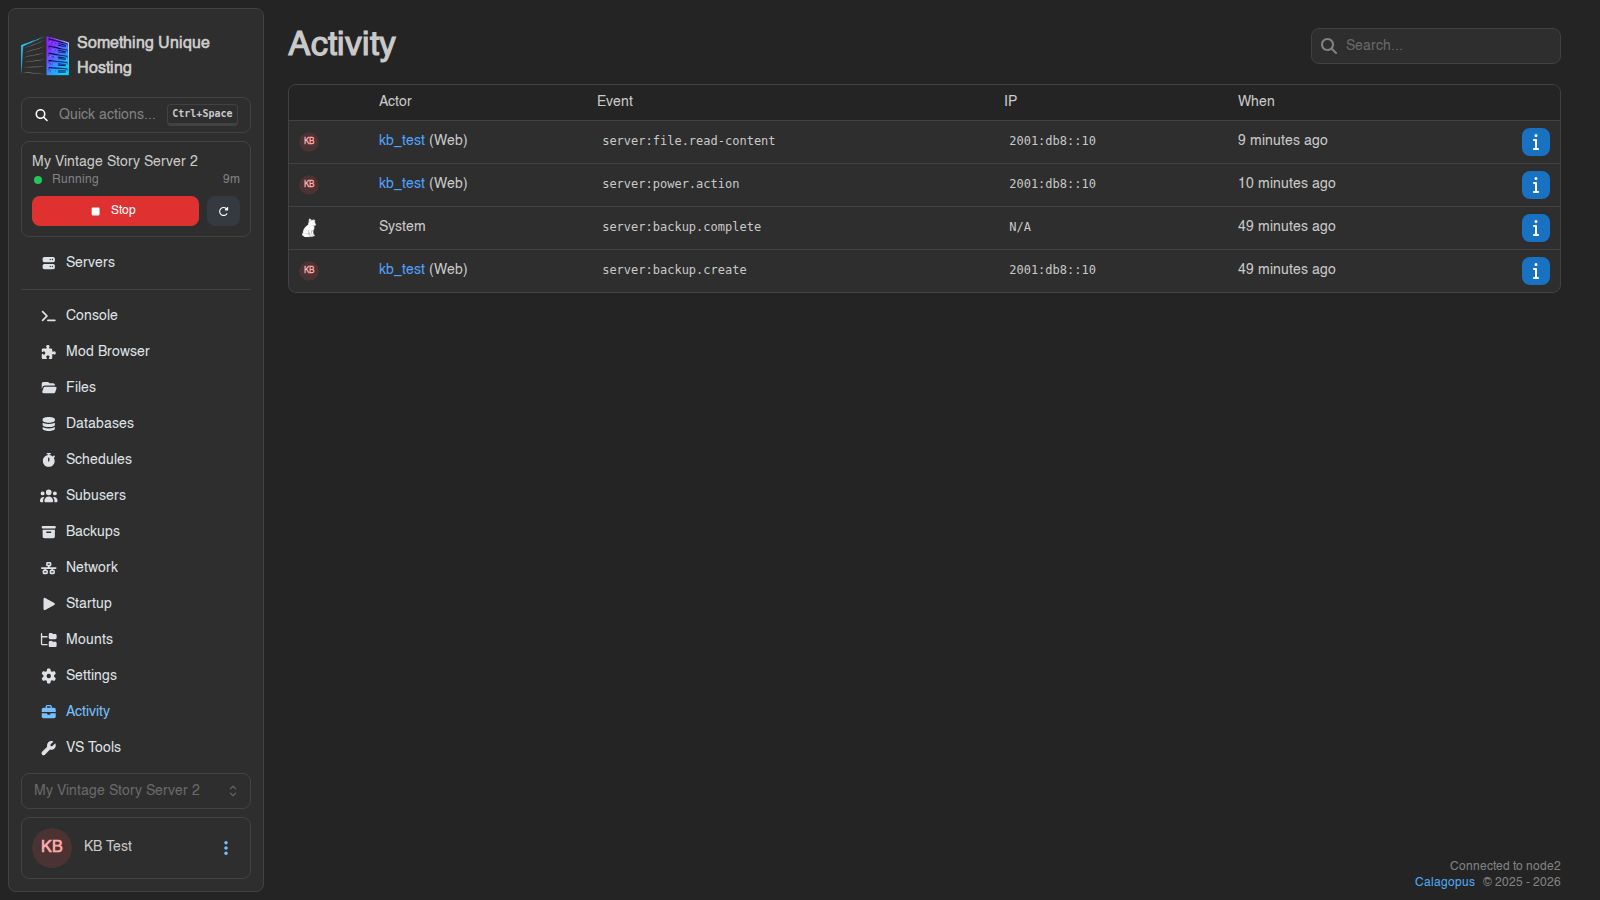Open the VS Tools page
Viewport: 1600px width, 900px height.
[136, 748]
